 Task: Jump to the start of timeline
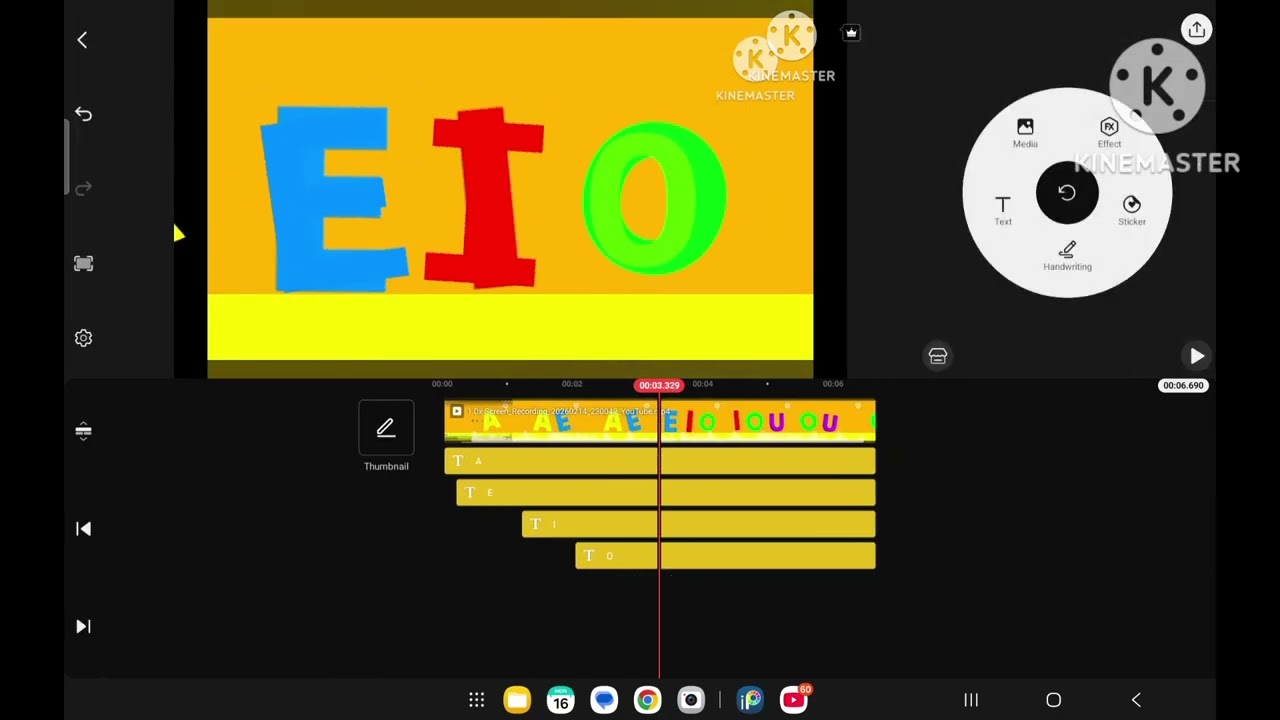pos(83,529)
